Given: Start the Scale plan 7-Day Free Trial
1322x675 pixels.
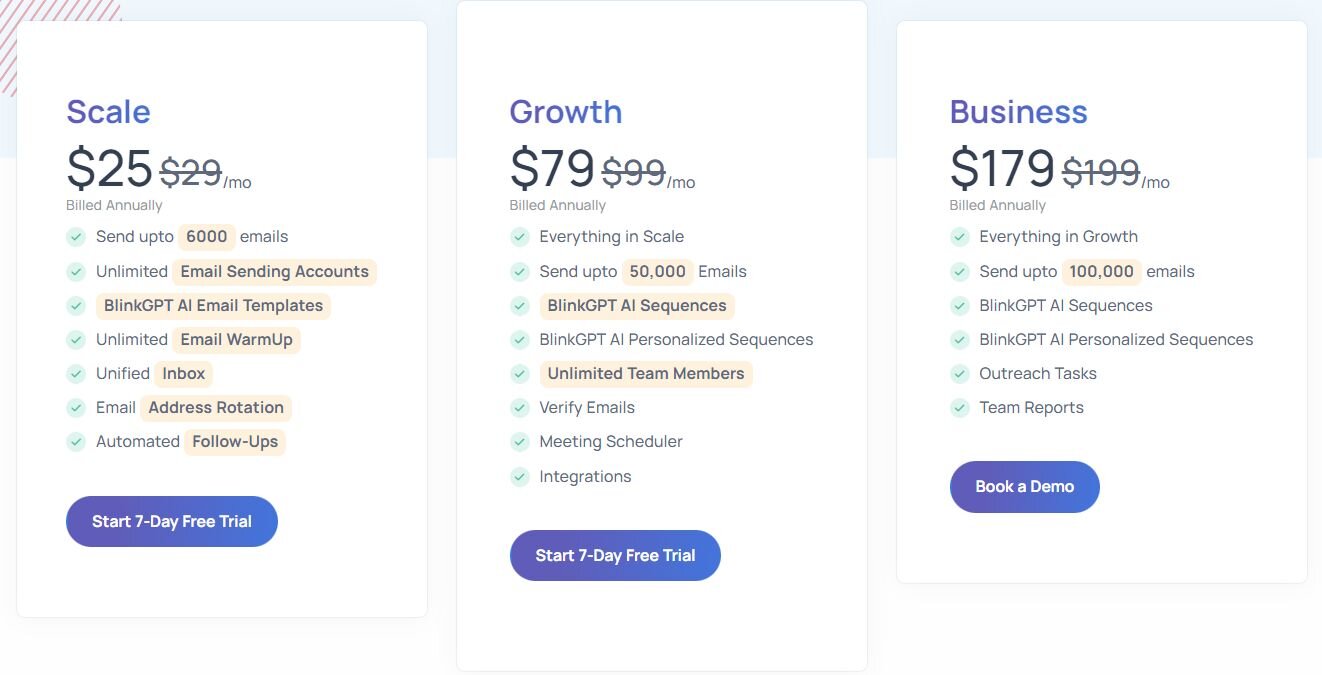Looking at the screenshot, I should (x=172, y=521).
